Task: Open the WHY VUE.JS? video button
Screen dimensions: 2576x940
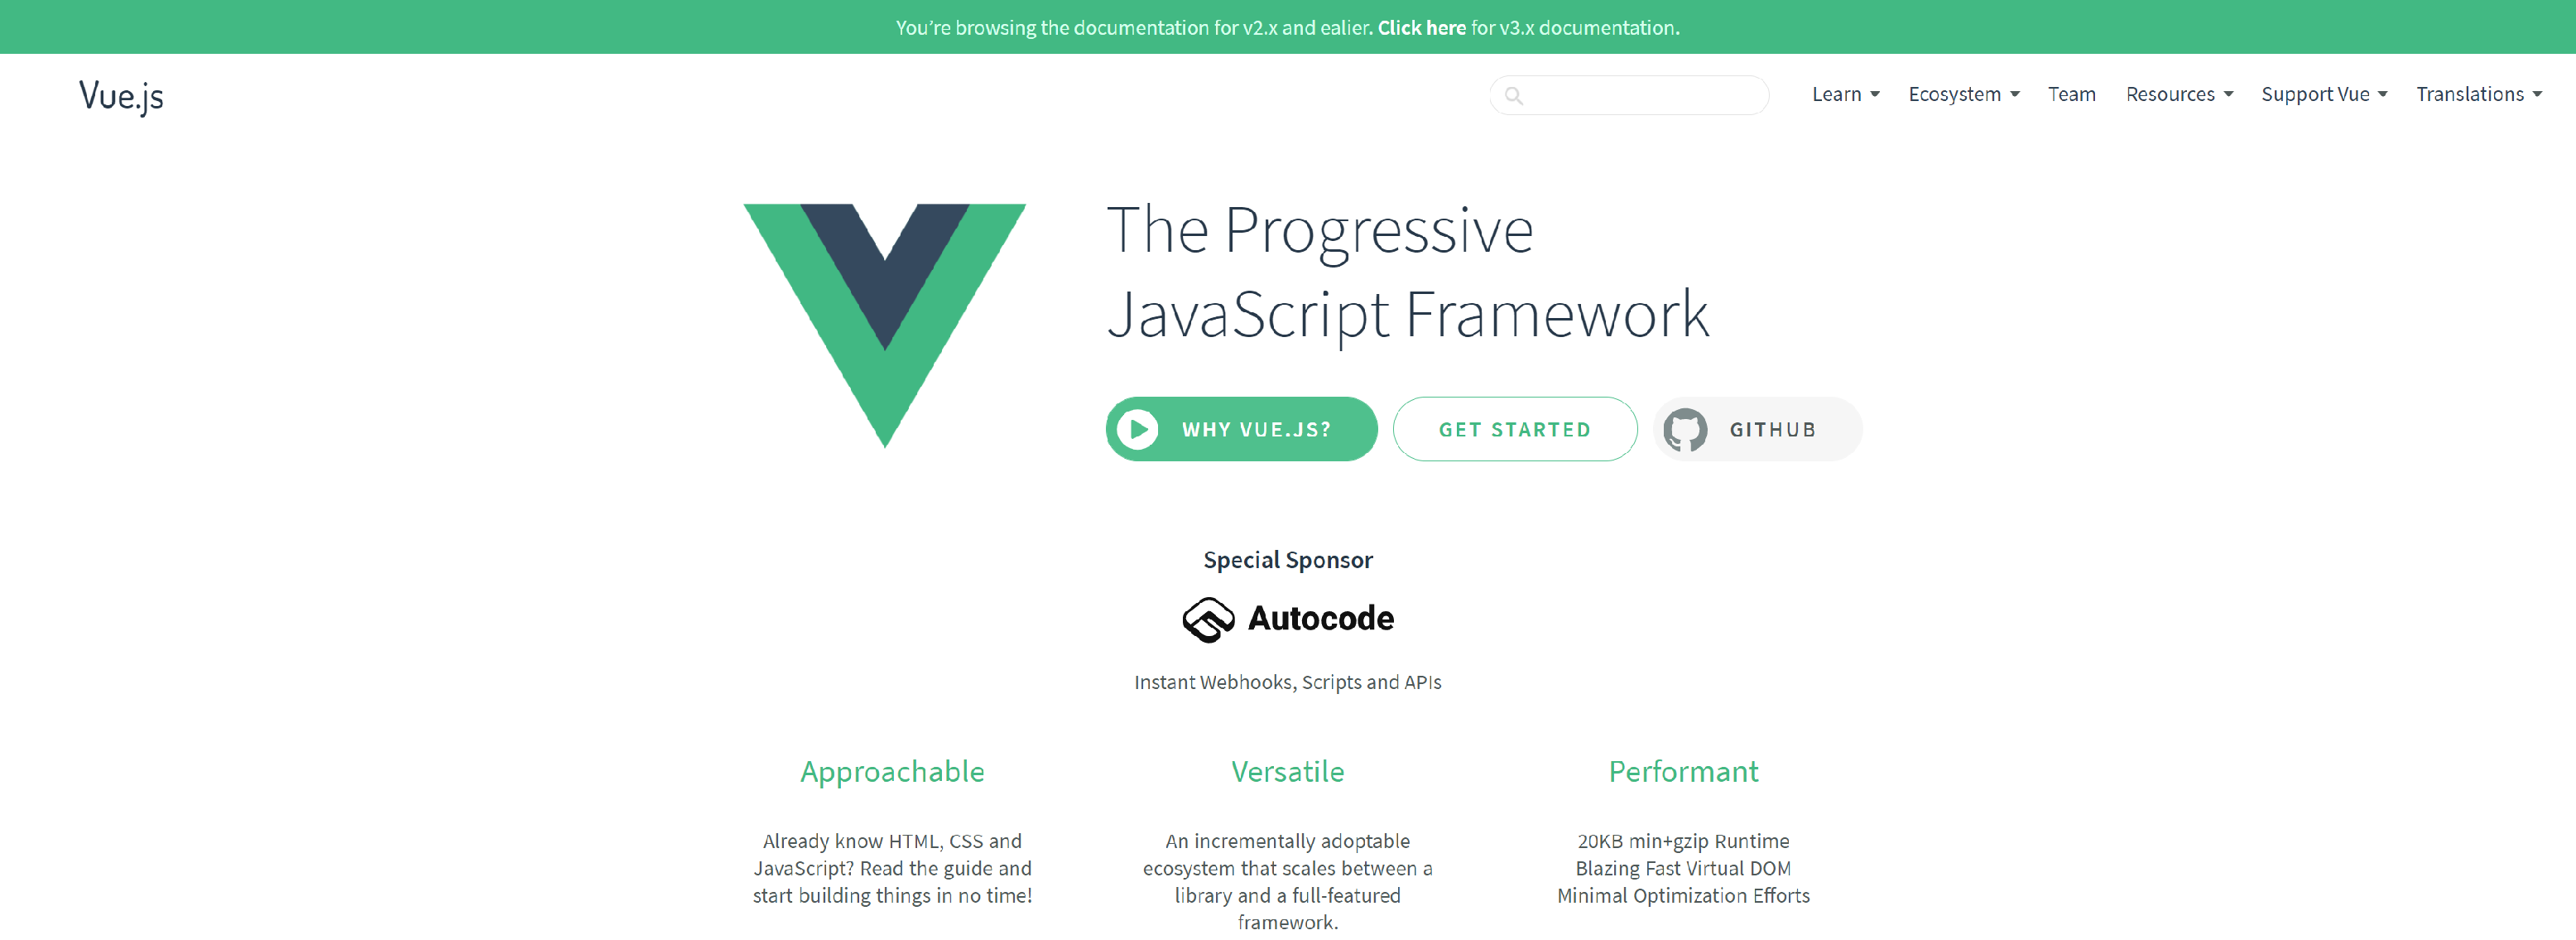Action: 1241,429
